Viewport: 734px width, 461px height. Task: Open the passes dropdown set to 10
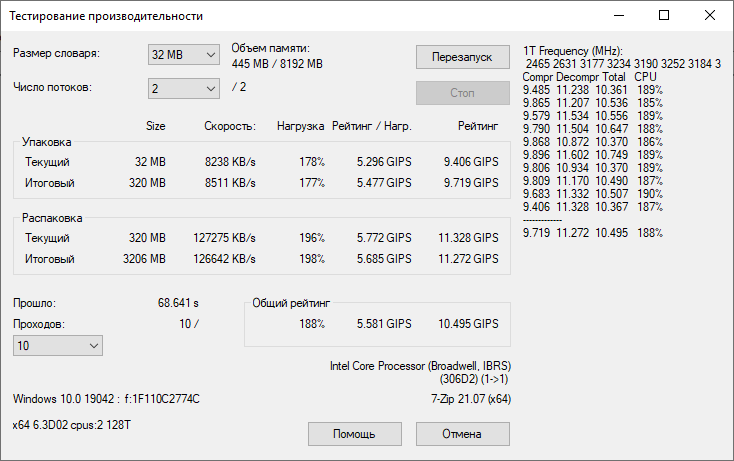[57, 345]
